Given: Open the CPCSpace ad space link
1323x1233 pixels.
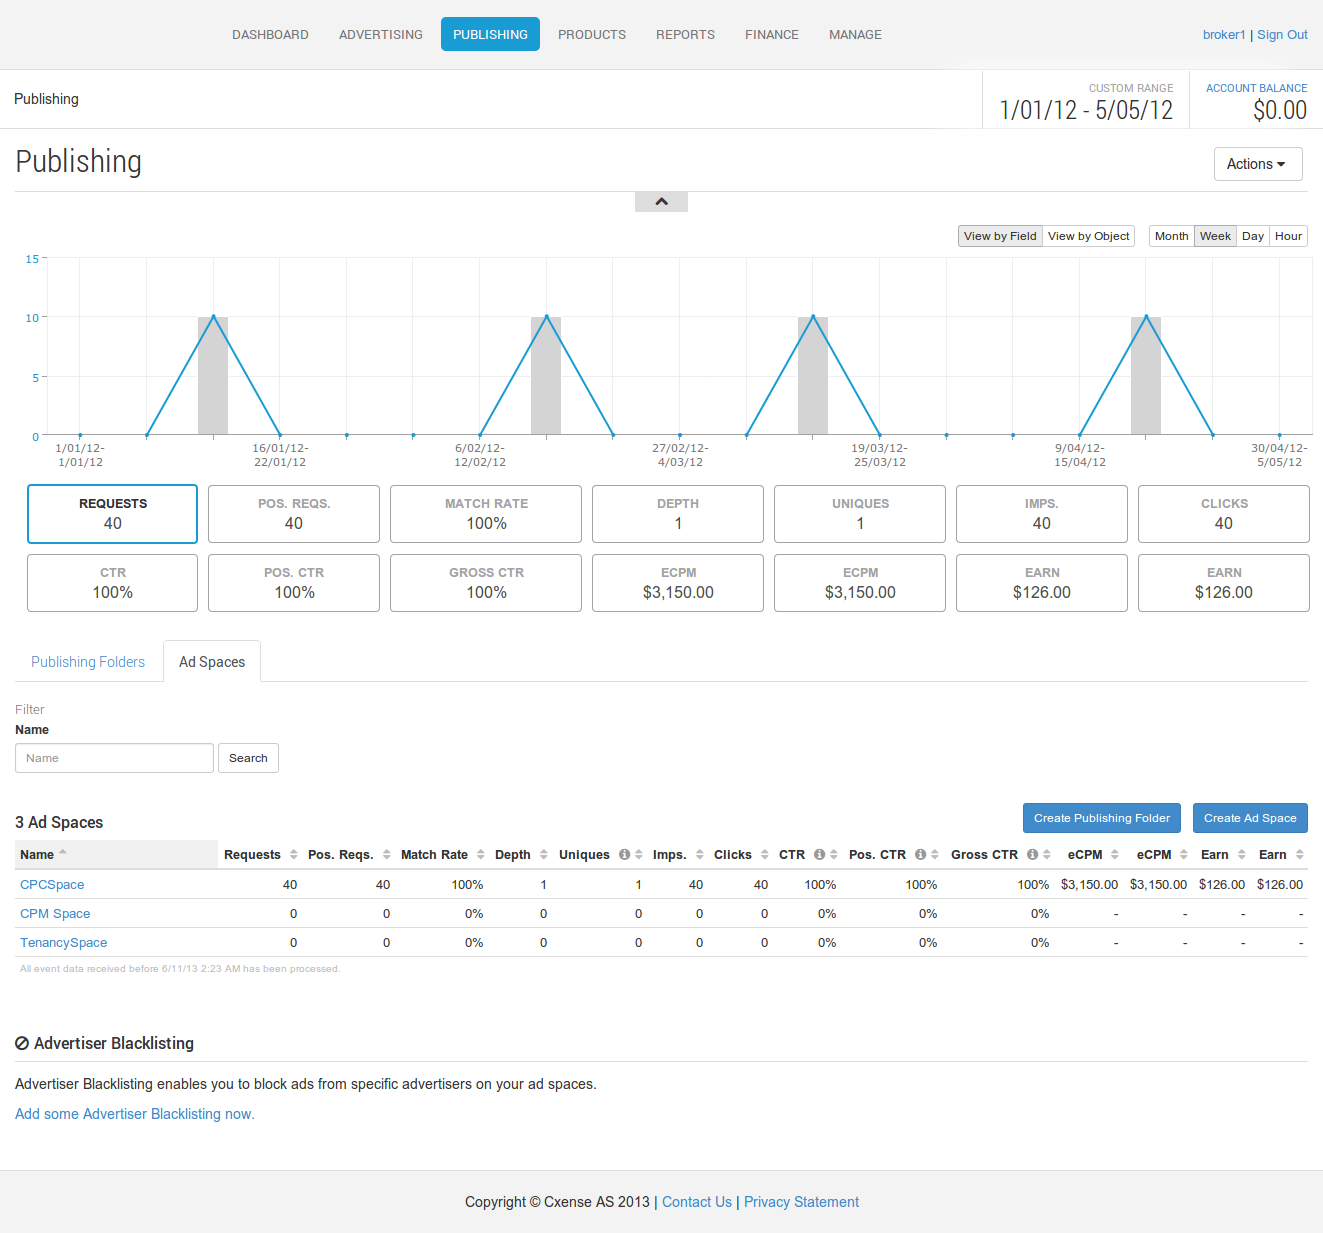Looking at the screenshot, I should point(52,885).
